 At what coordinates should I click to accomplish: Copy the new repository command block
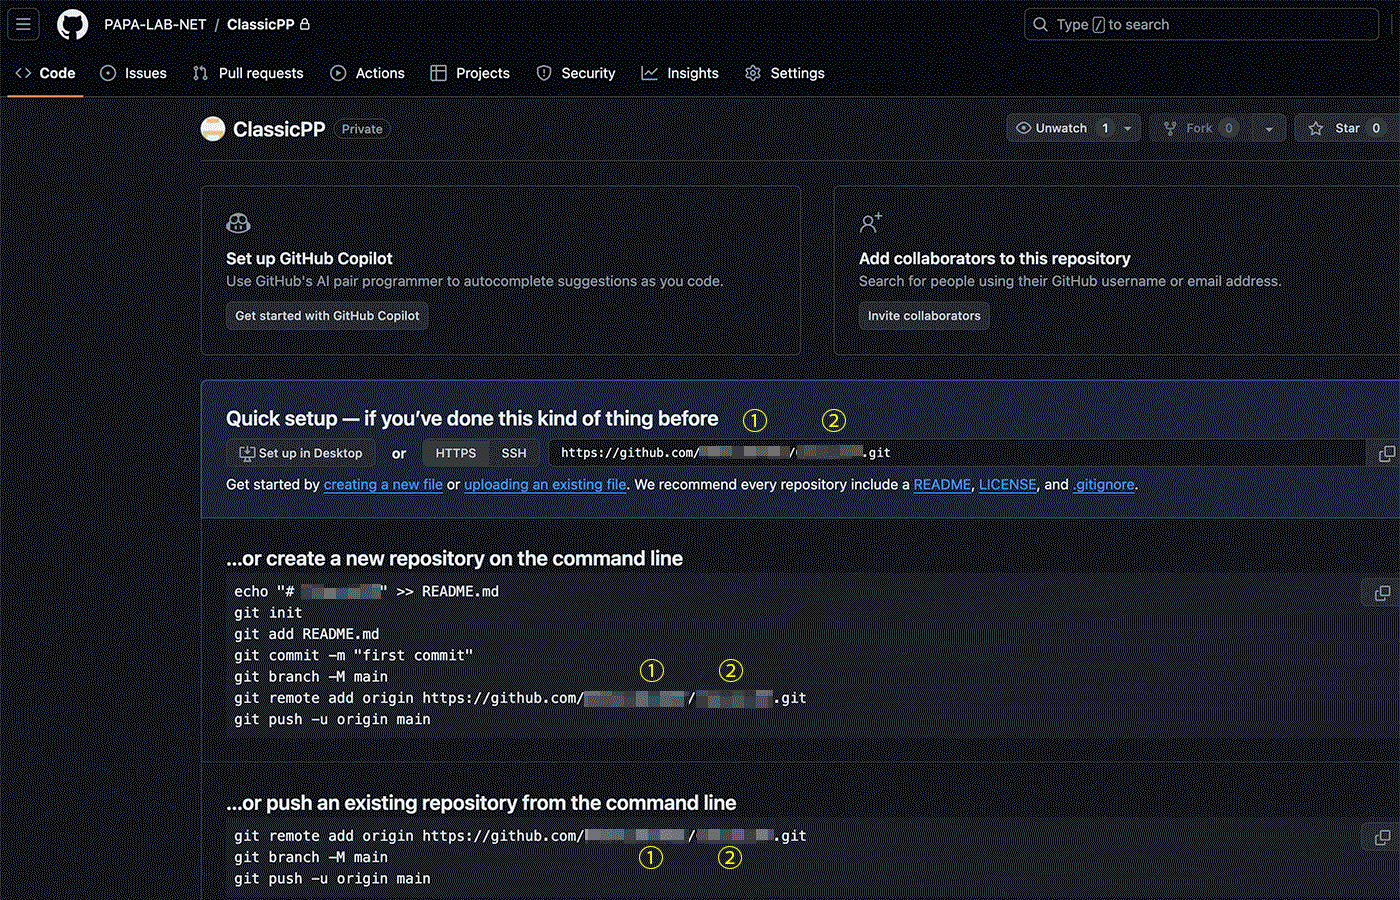[x=1382, y=593]
